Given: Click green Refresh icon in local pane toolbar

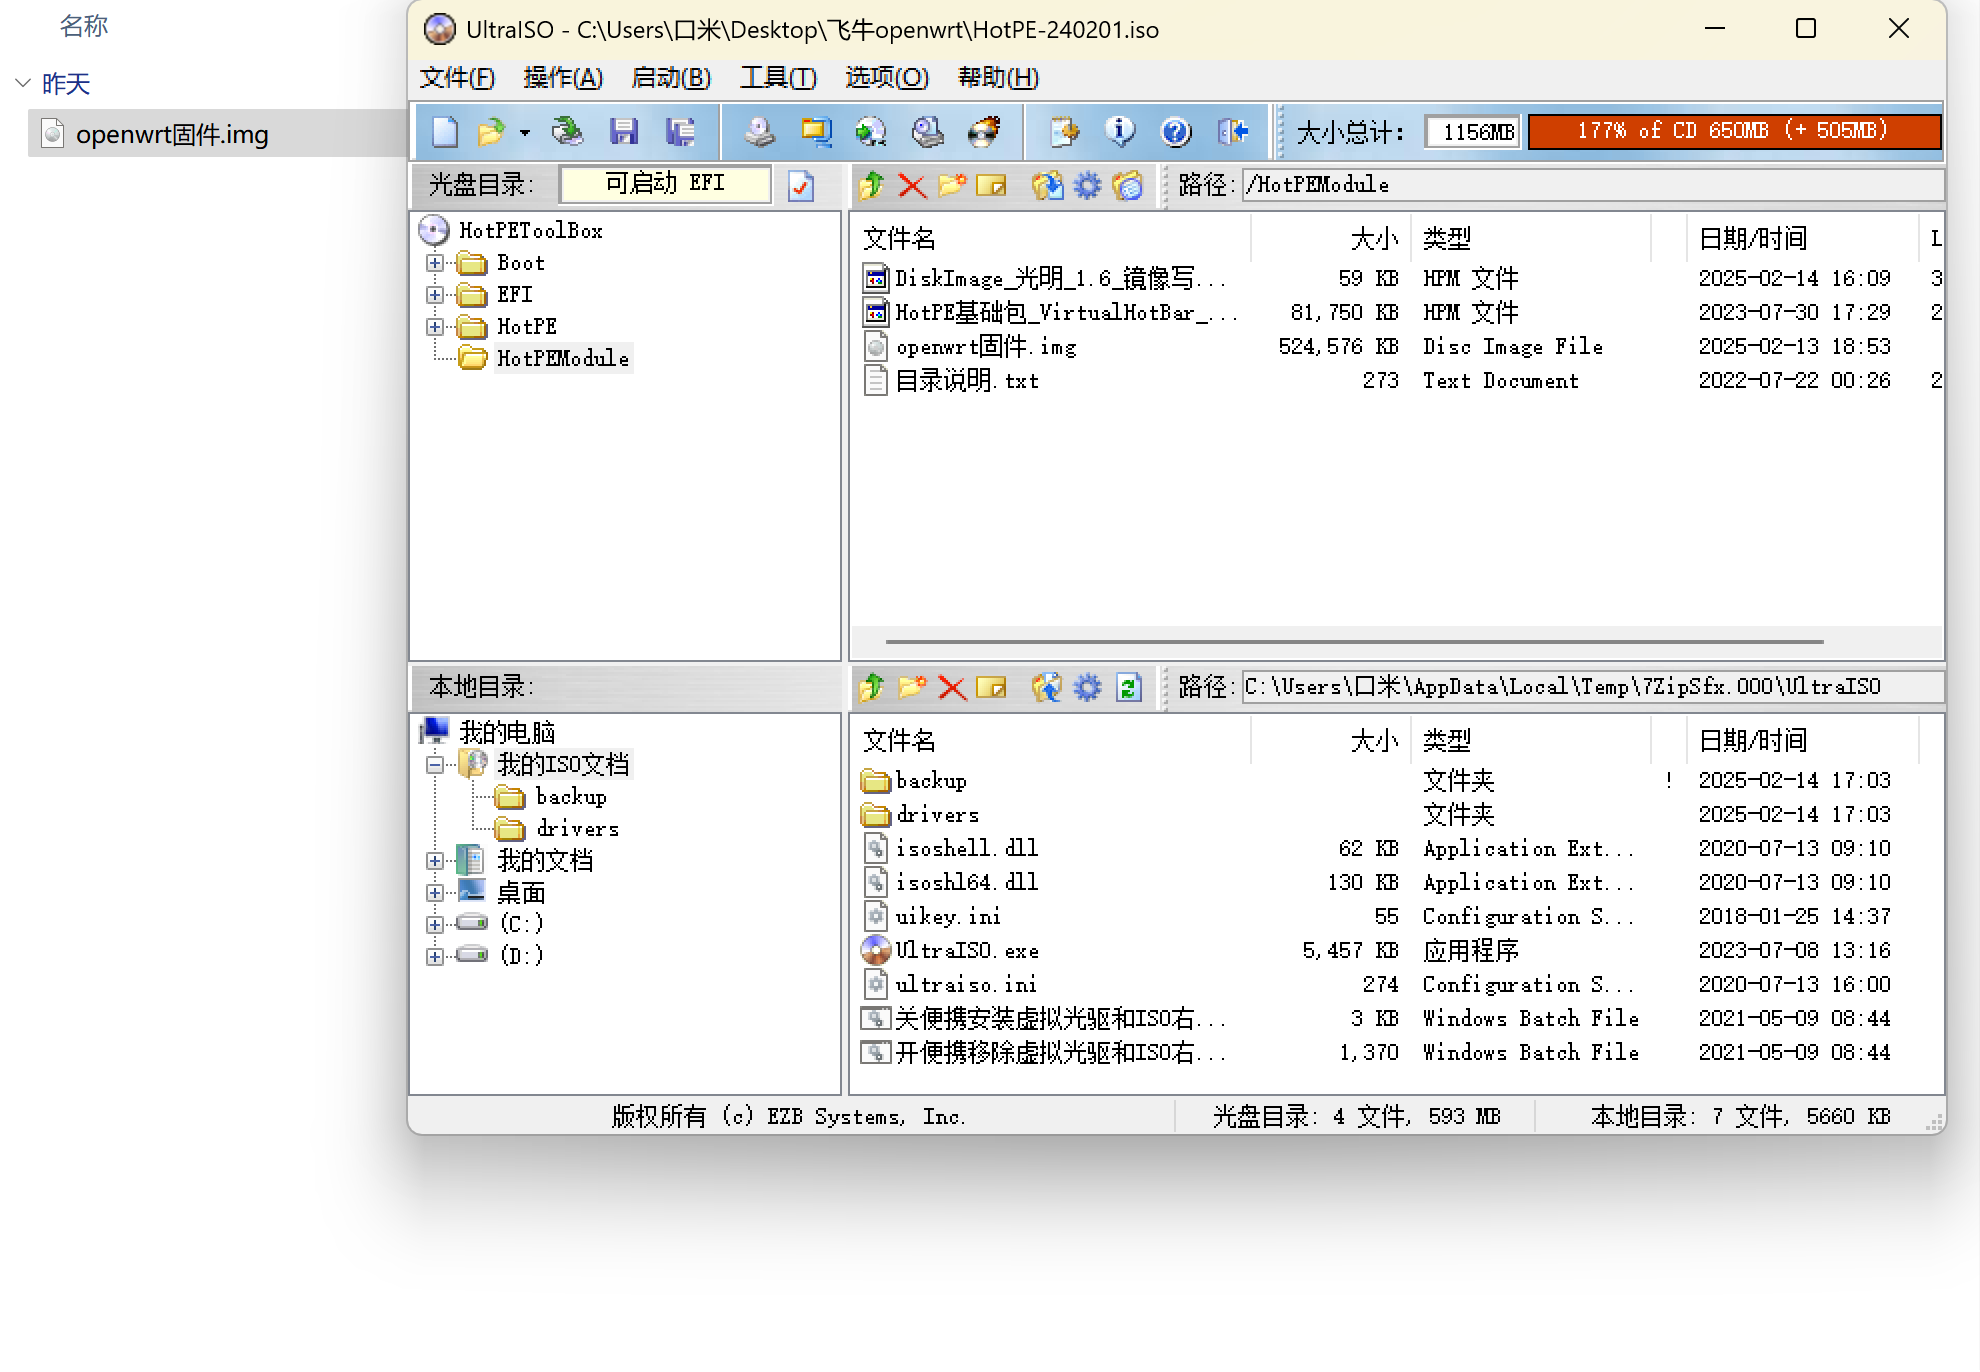Looking at the screenshot, I should 1129,687.
